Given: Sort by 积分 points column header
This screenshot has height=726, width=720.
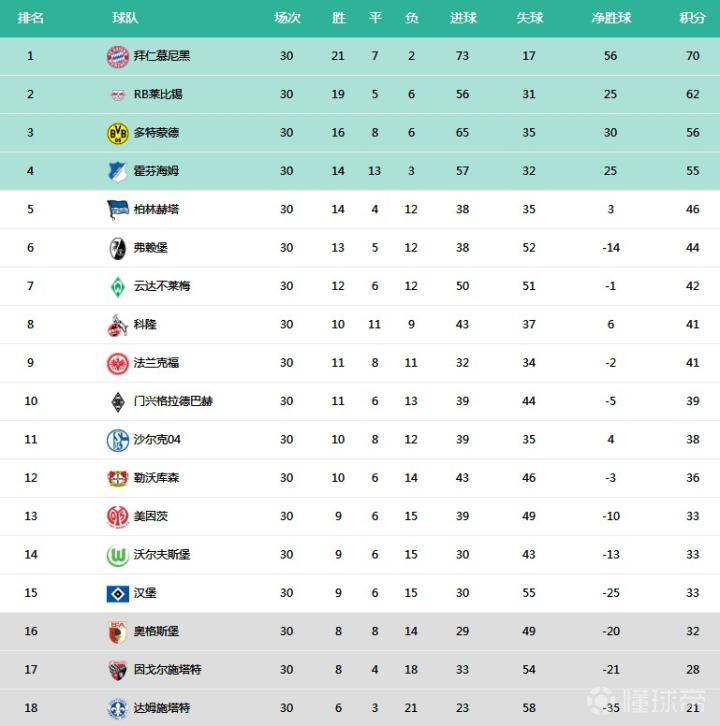Looking at the screenshot, I should click(692, 18).
